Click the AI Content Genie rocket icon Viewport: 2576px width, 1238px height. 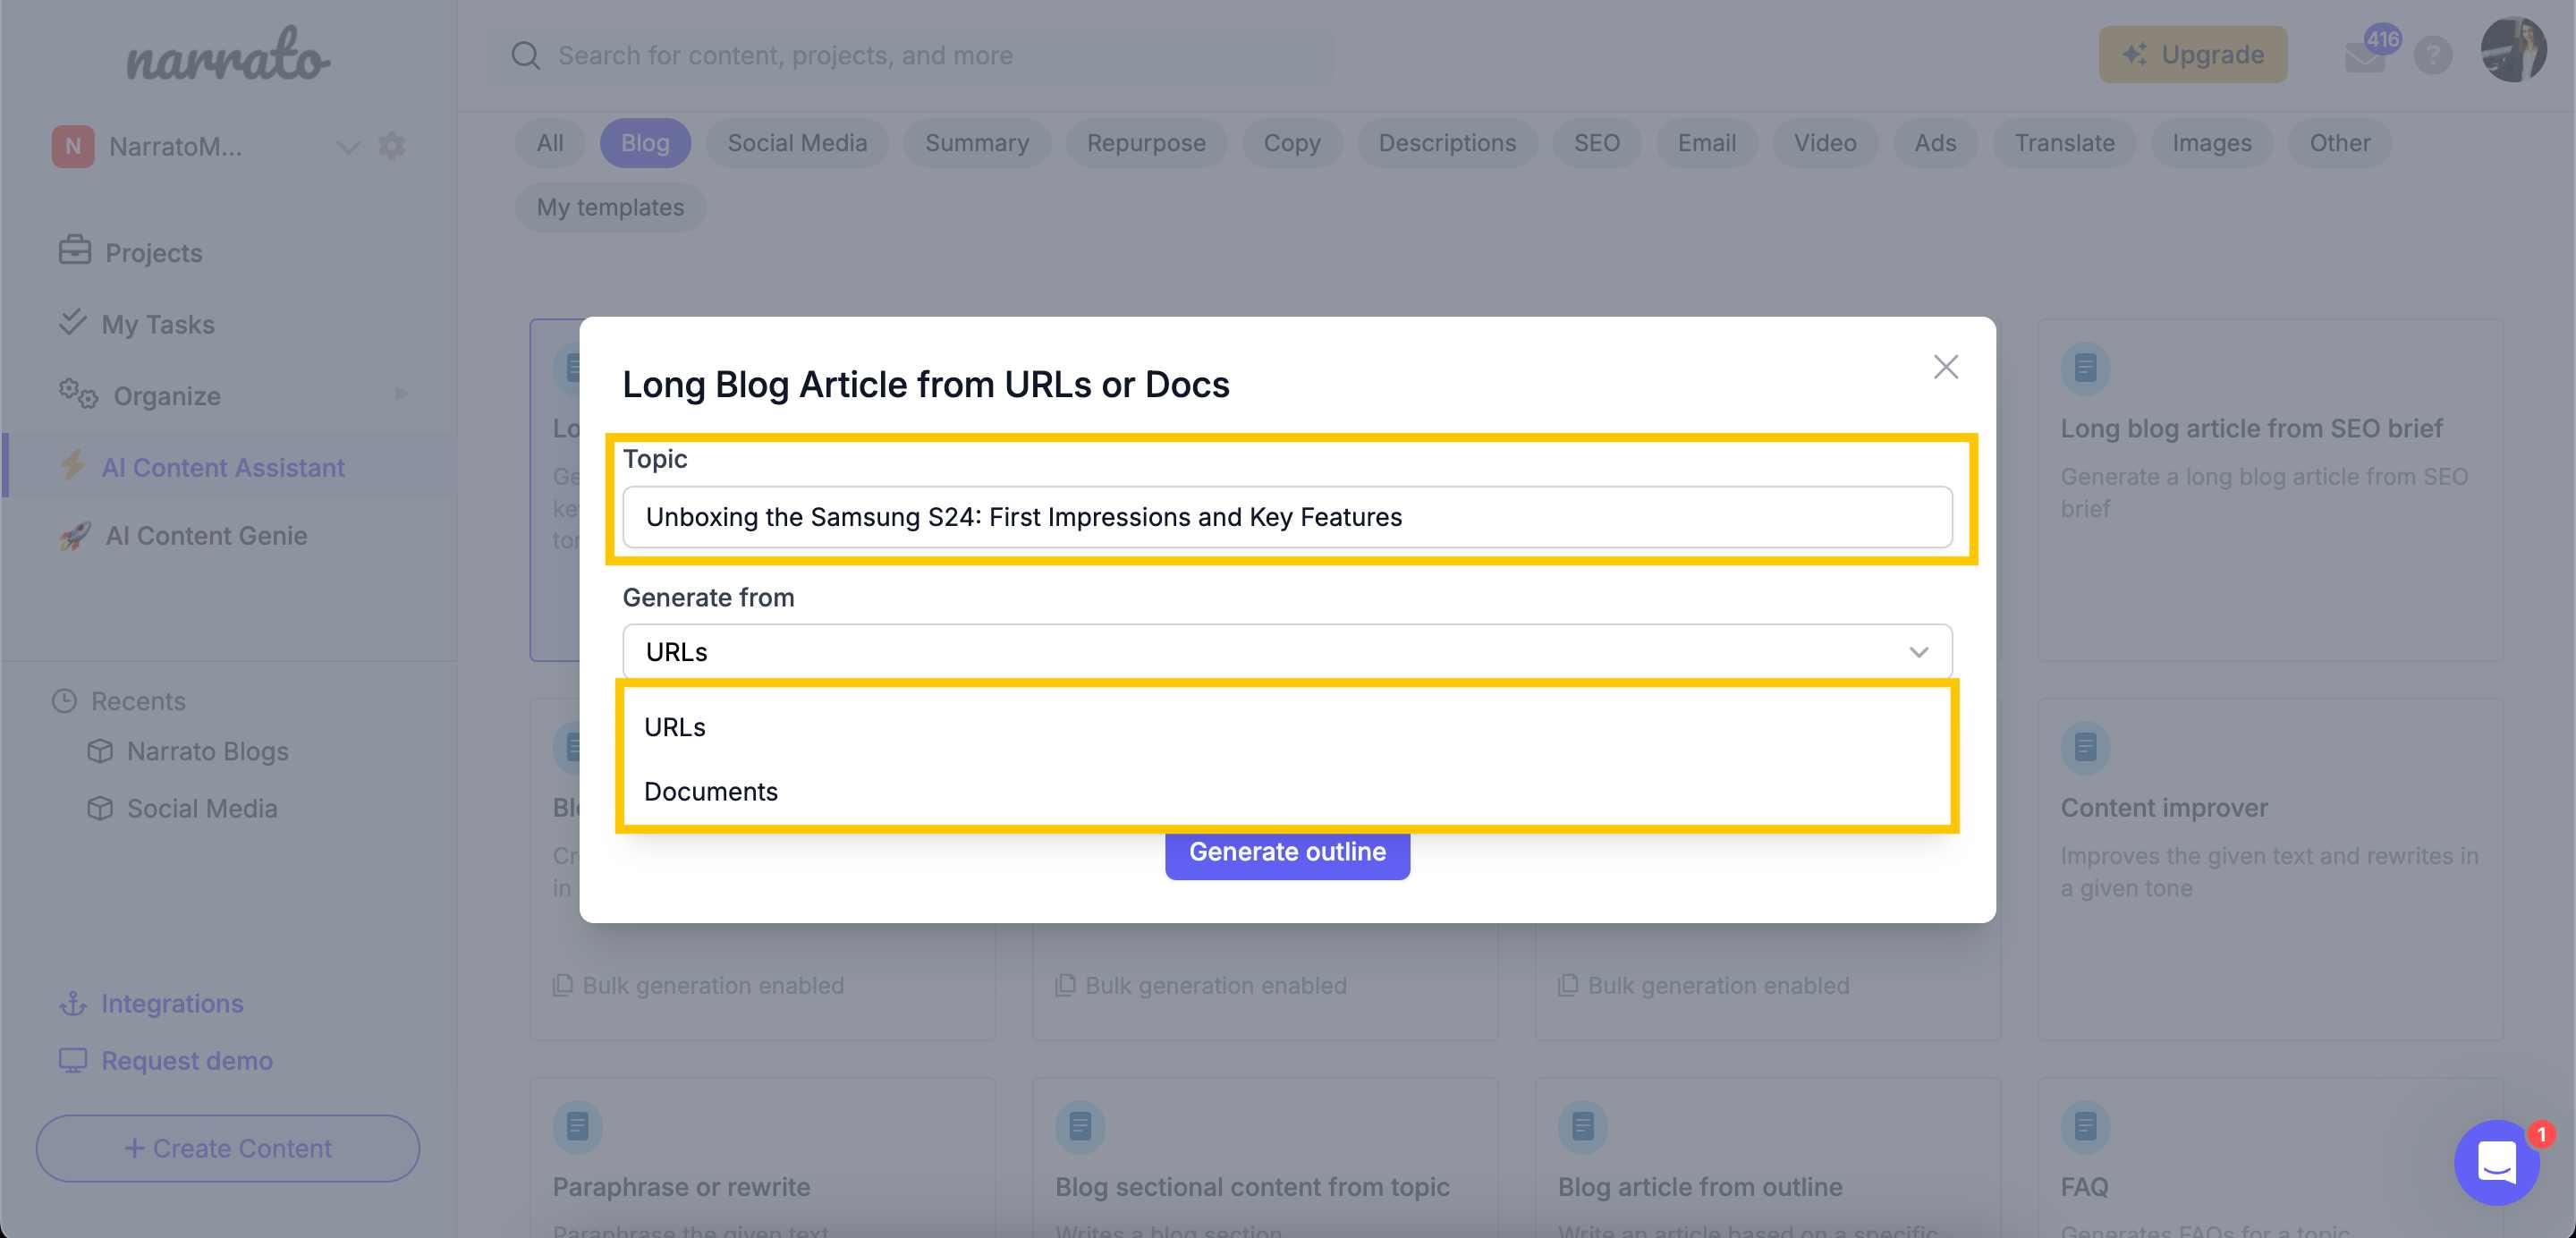point(75,535)
